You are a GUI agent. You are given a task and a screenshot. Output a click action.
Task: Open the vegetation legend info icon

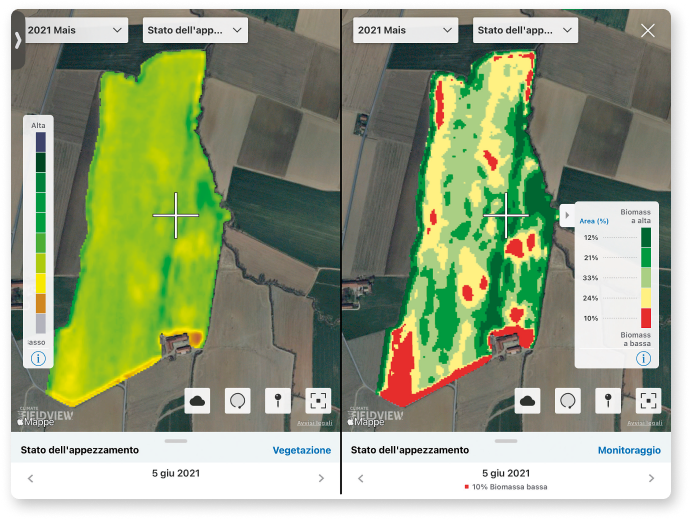39,358
